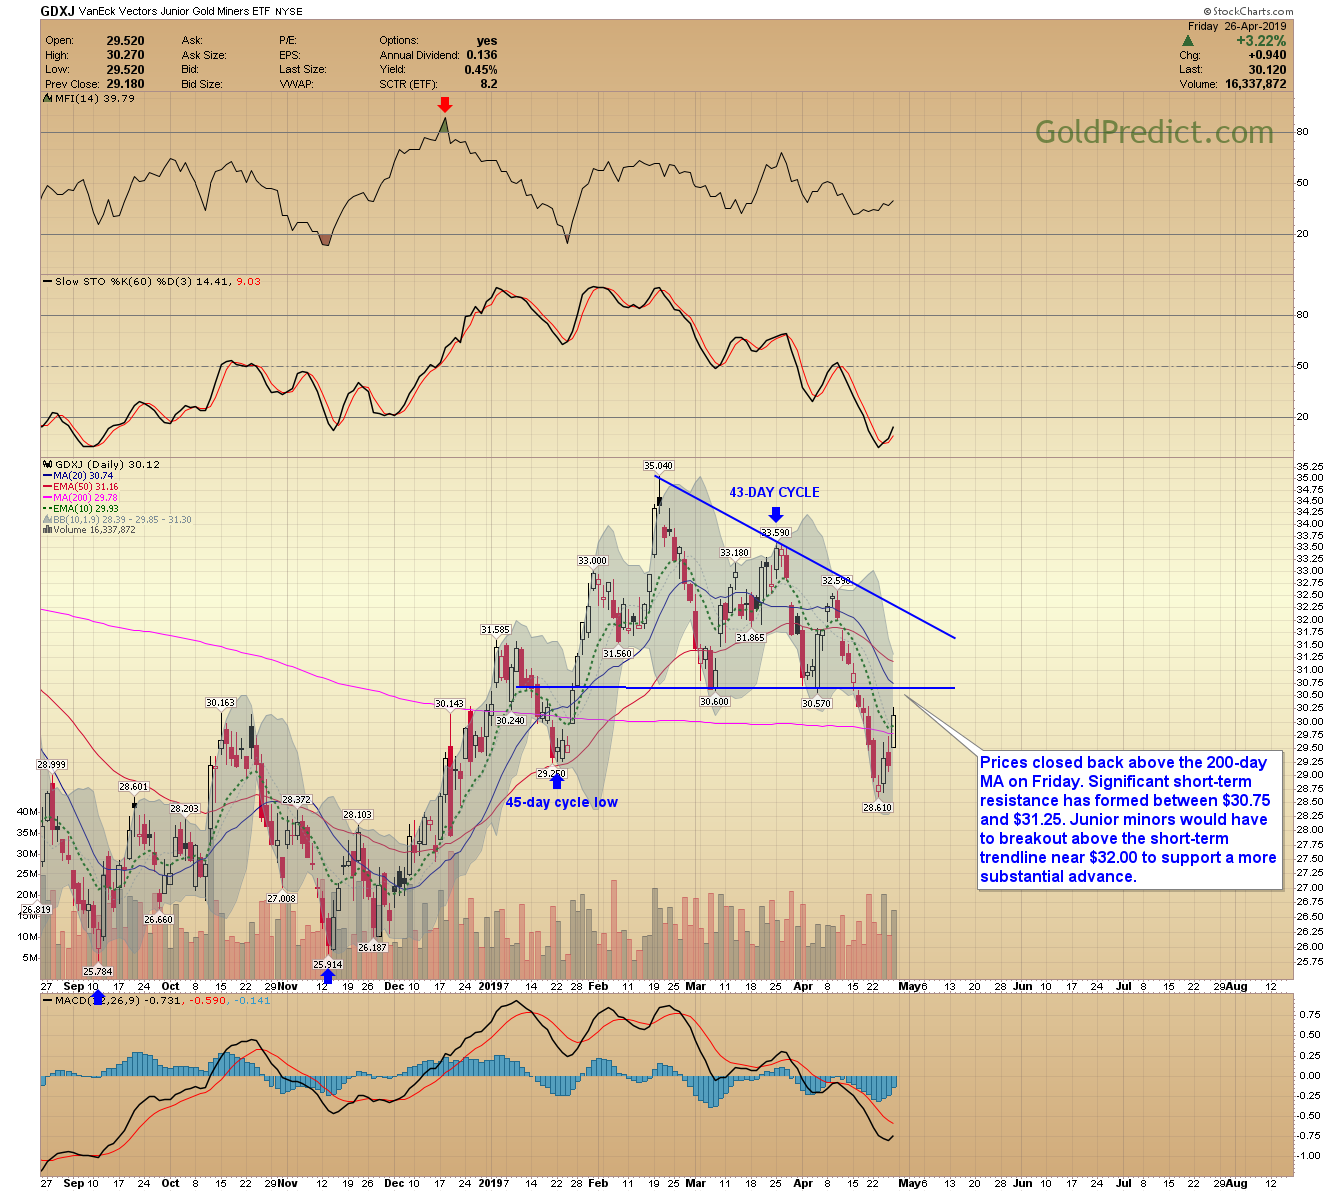Click the 28.610 low price label

tap(877, 808)
